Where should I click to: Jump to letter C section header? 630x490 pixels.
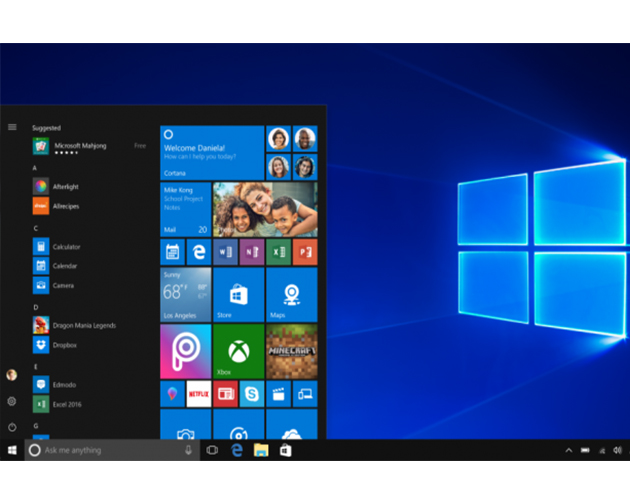(35, 228)
